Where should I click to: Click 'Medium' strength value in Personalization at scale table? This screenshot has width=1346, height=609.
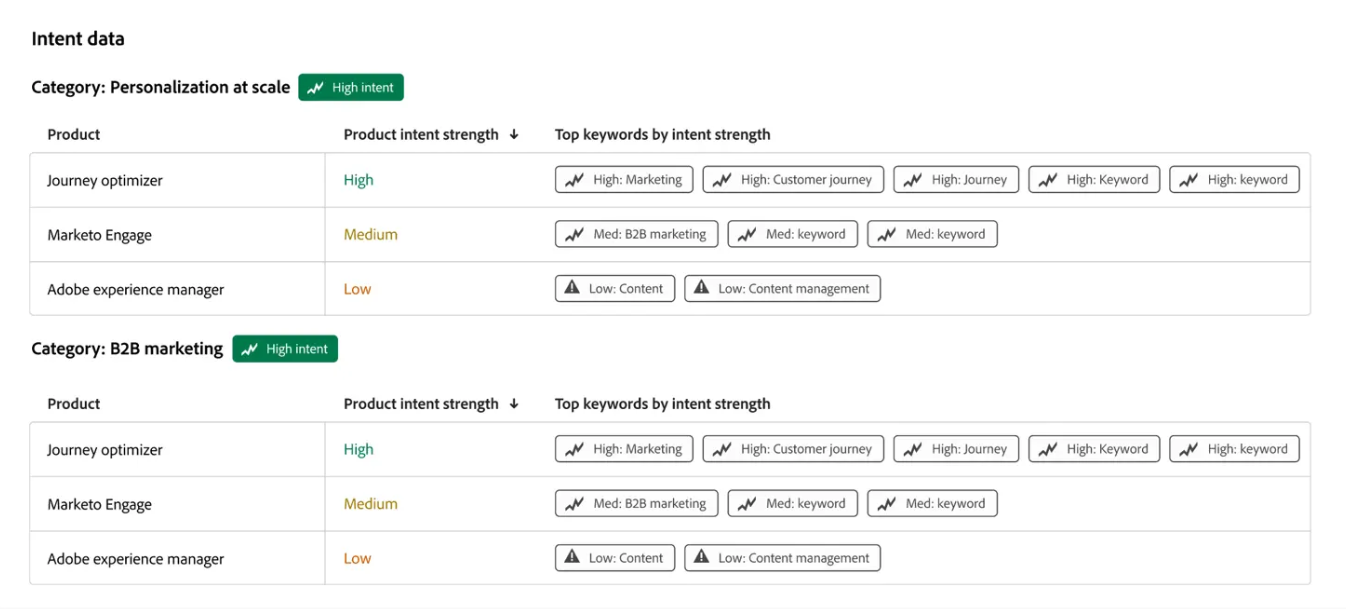(x=371, y=234)
